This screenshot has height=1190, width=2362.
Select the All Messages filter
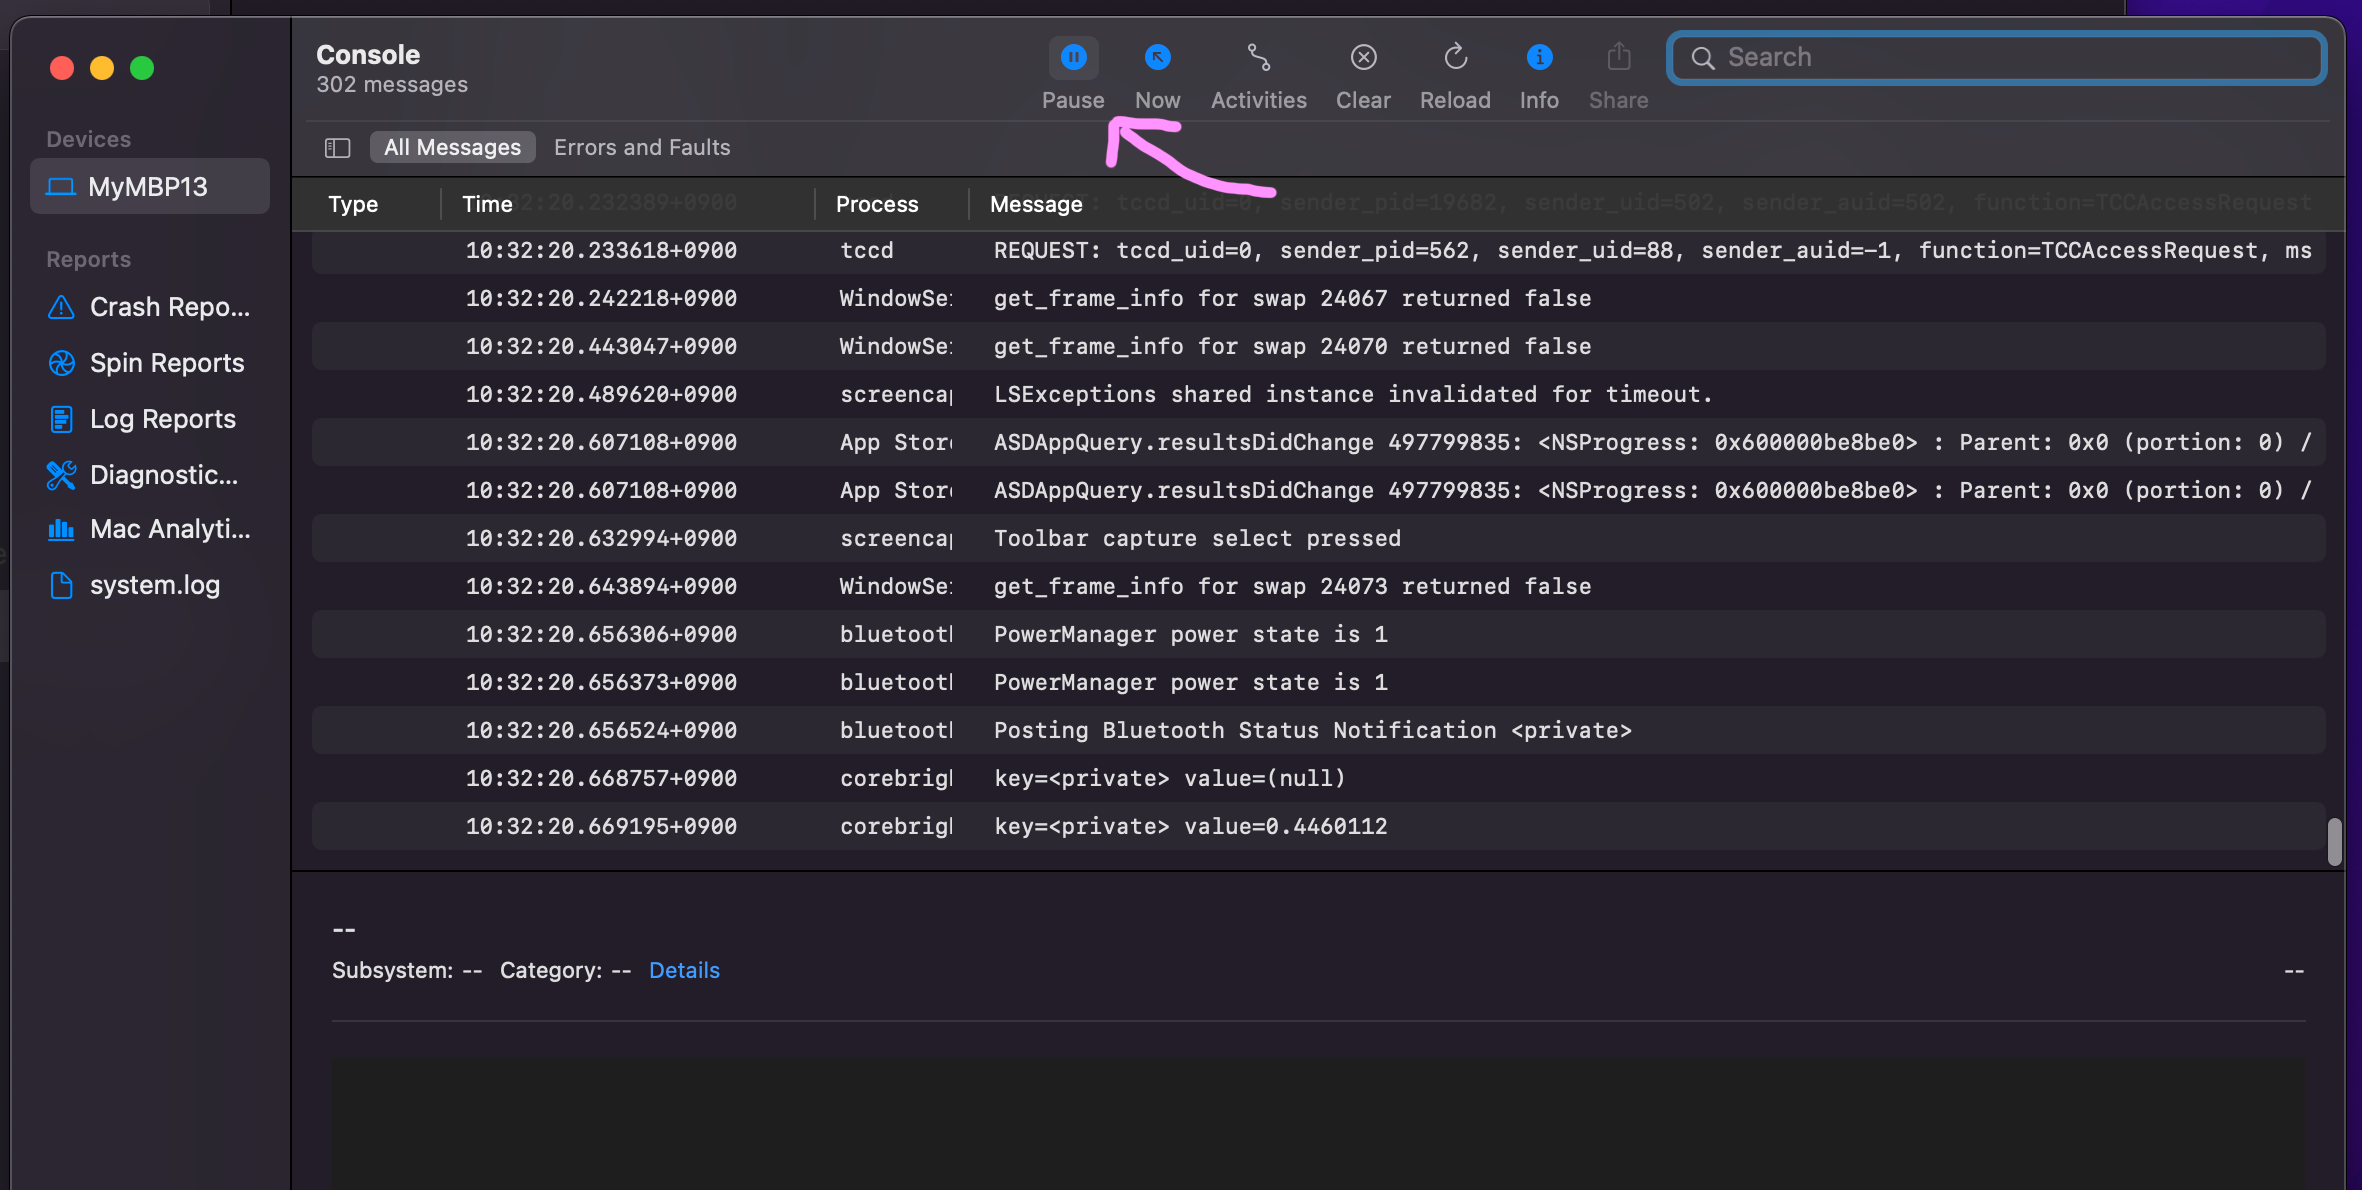coord(452,148)
